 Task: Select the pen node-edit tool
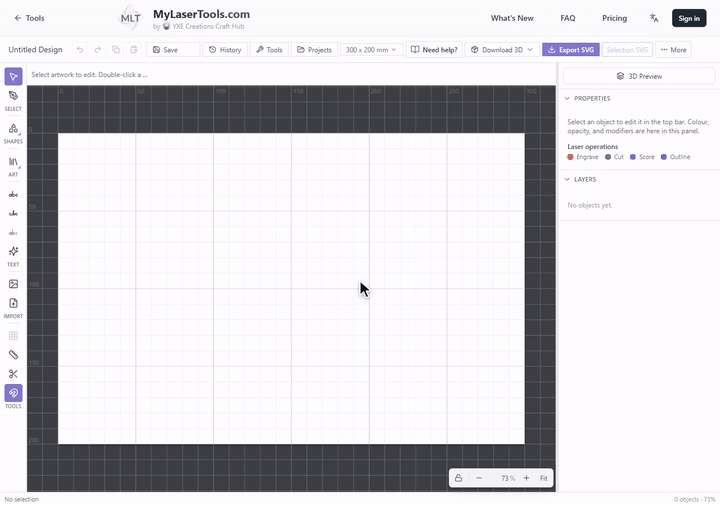point(13,96)
